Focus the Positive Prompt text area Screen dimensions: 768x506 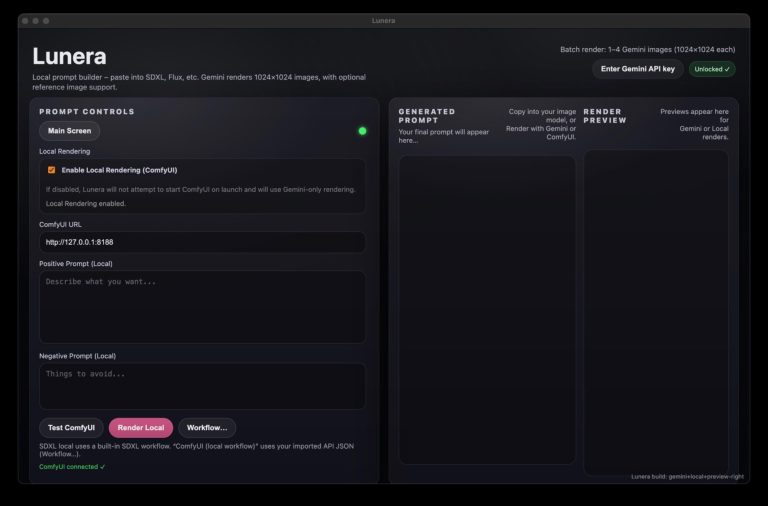(202, 306)
